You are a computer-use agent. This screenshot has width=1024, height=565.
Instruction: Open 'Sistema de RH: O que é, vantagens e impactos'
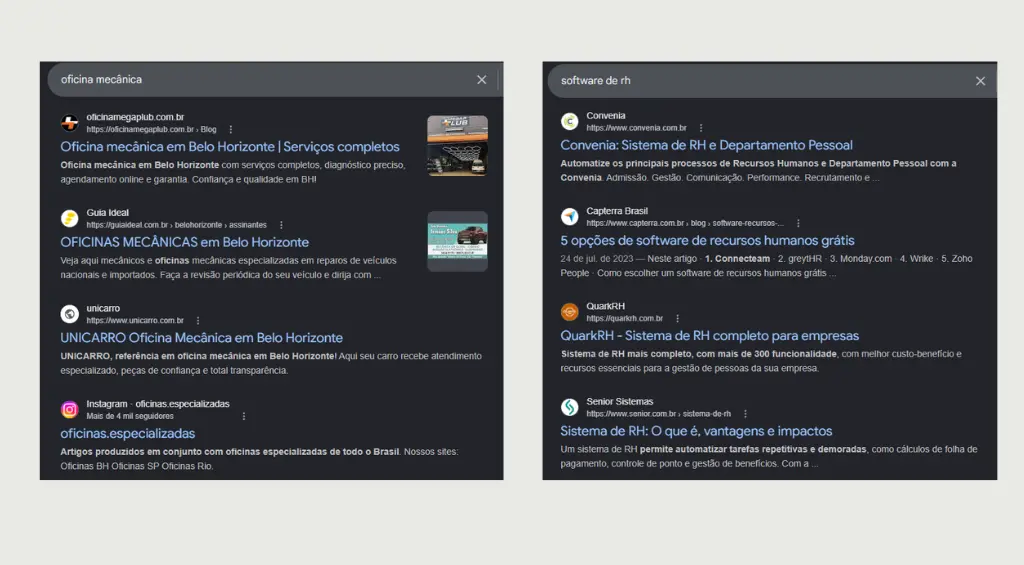[x=696, y=431]
